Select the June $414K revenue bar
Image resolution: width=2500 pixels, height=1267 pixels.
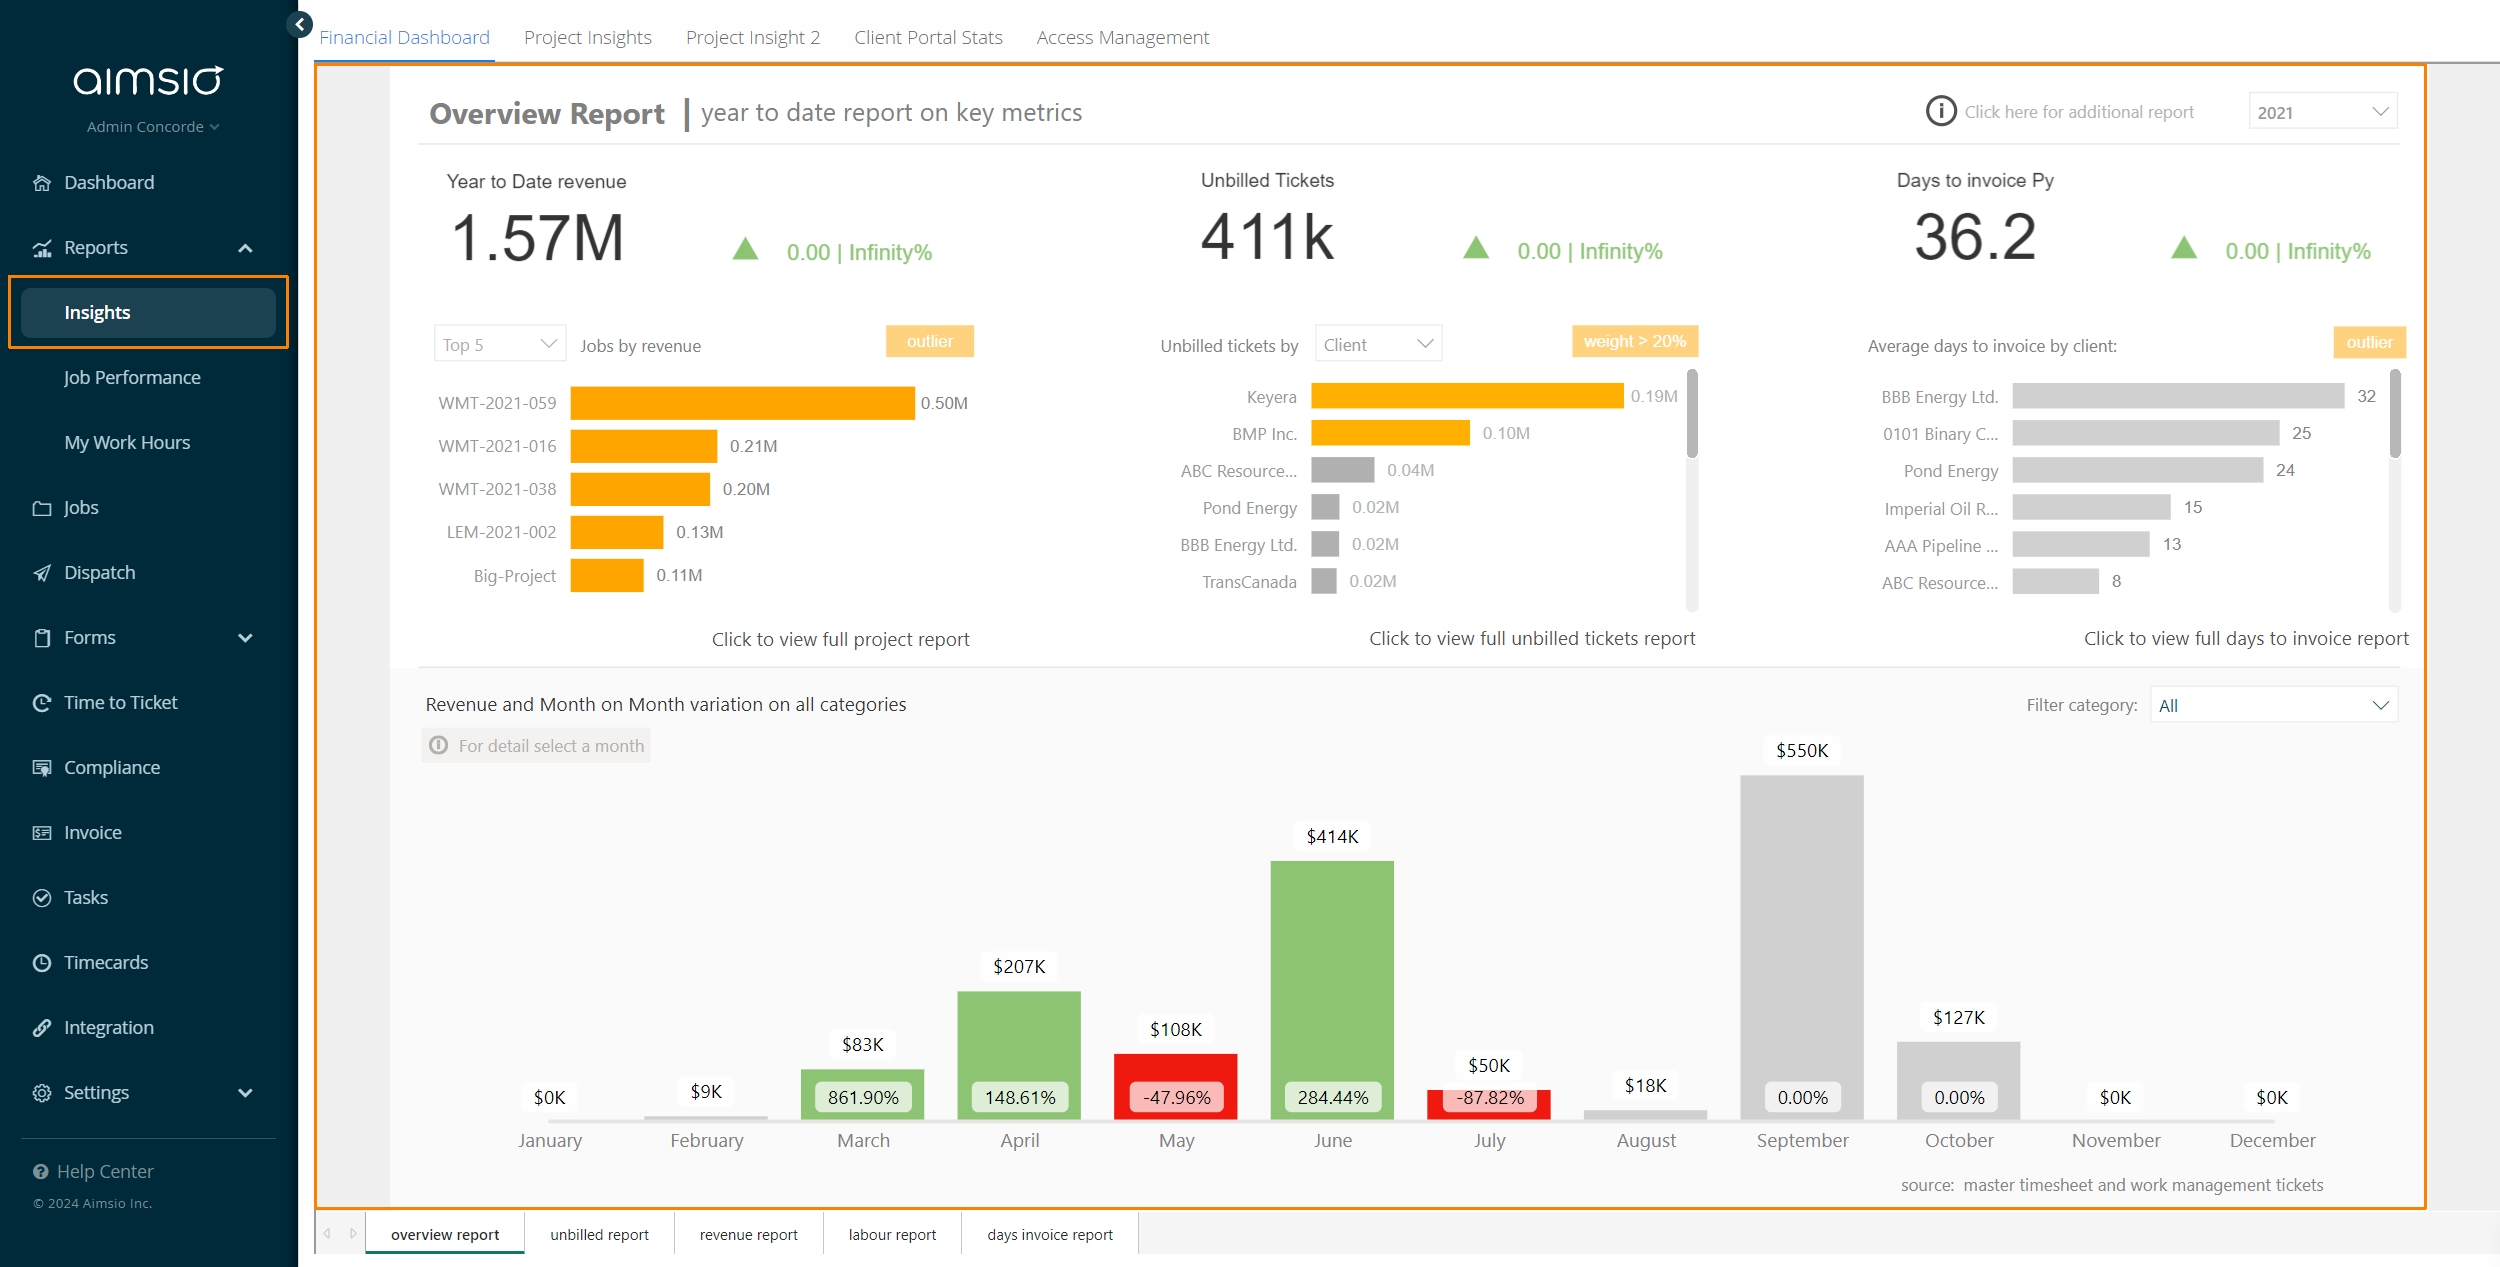[1332, 990]
